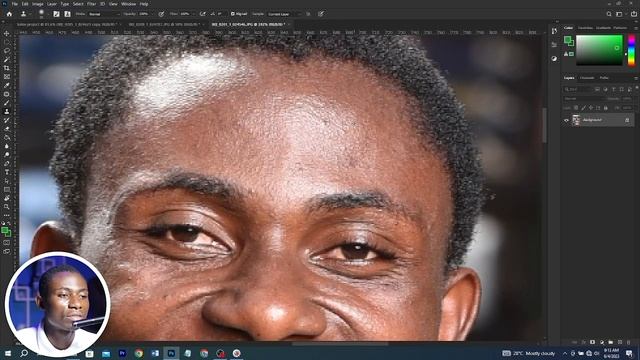Select the Horizontal Type tool

tap(7, 172)
